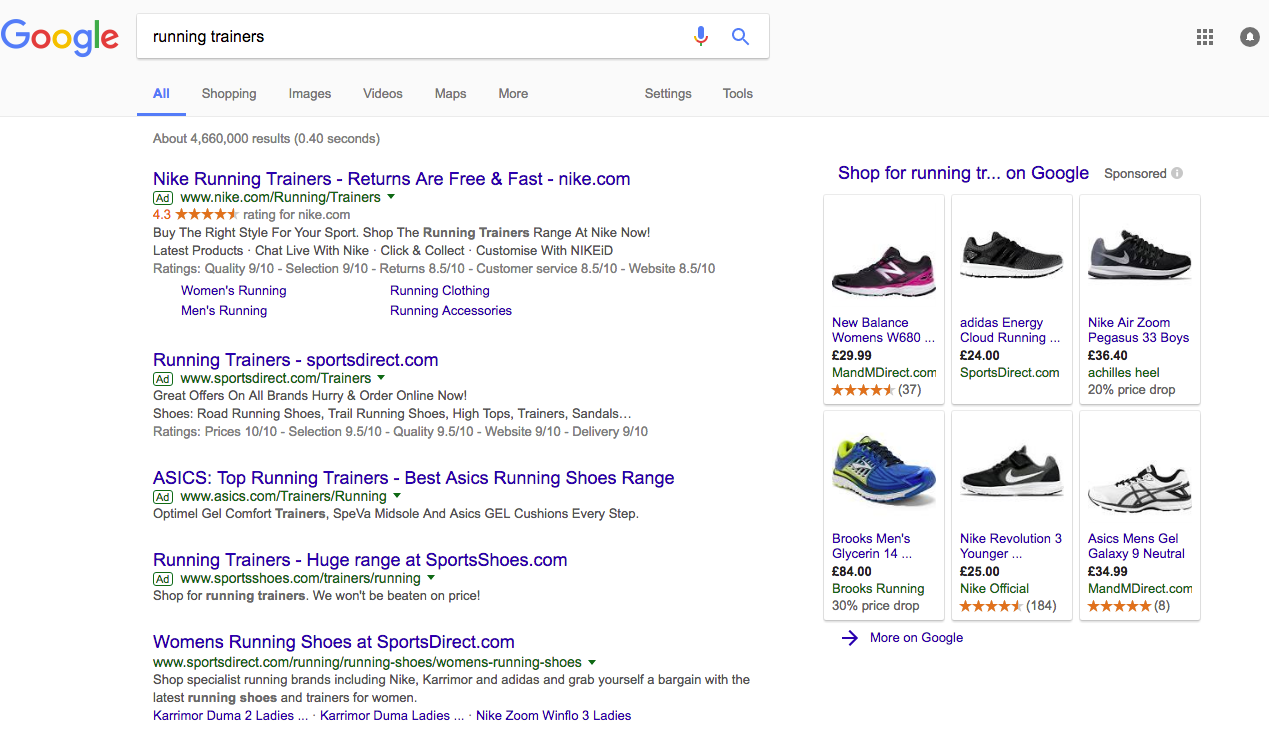Open the More search options menu

pyautogui.click(x=513, y=93)
